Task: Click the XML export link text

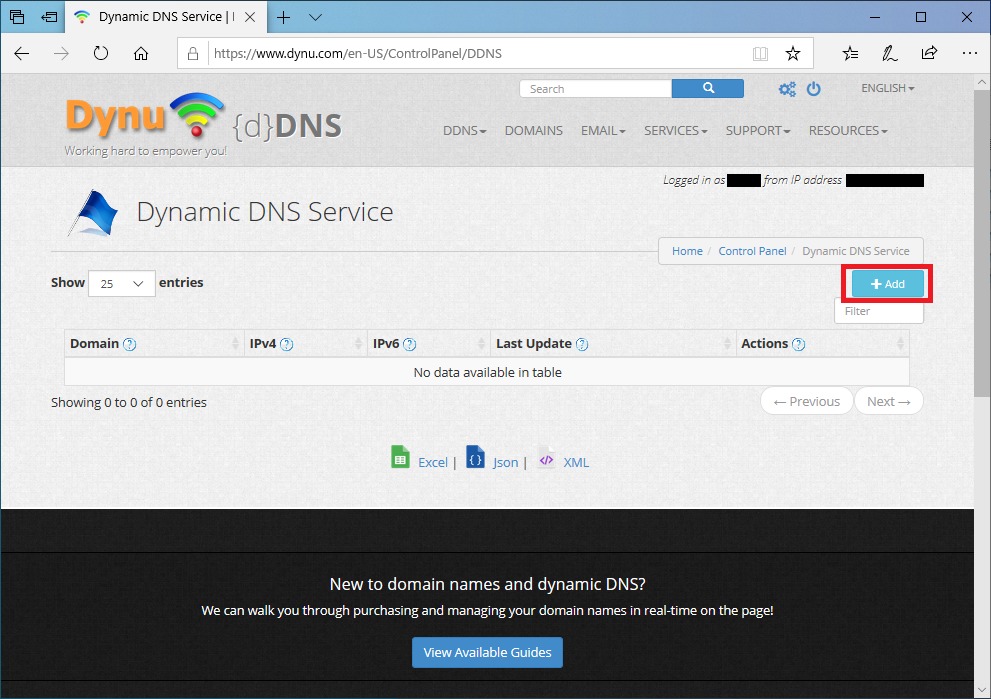Action: (x=576, y=463)
